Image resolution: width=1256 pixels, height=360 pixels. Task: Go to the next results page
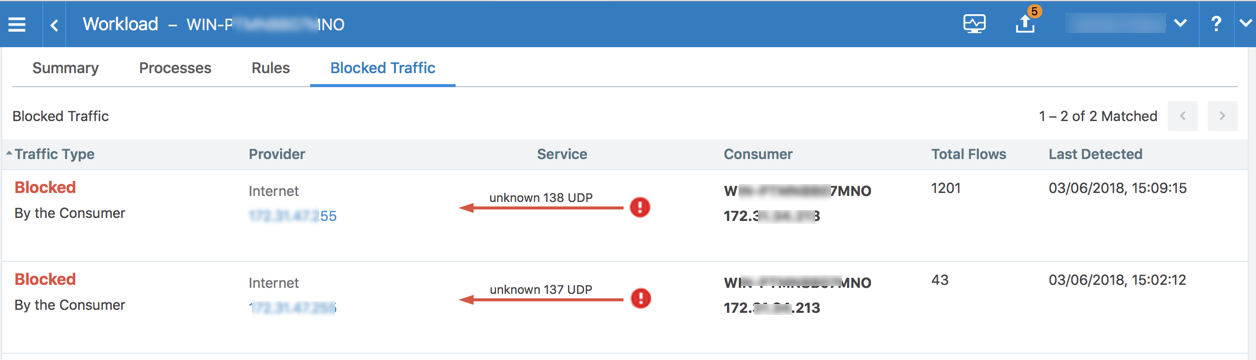[1222, 116]
